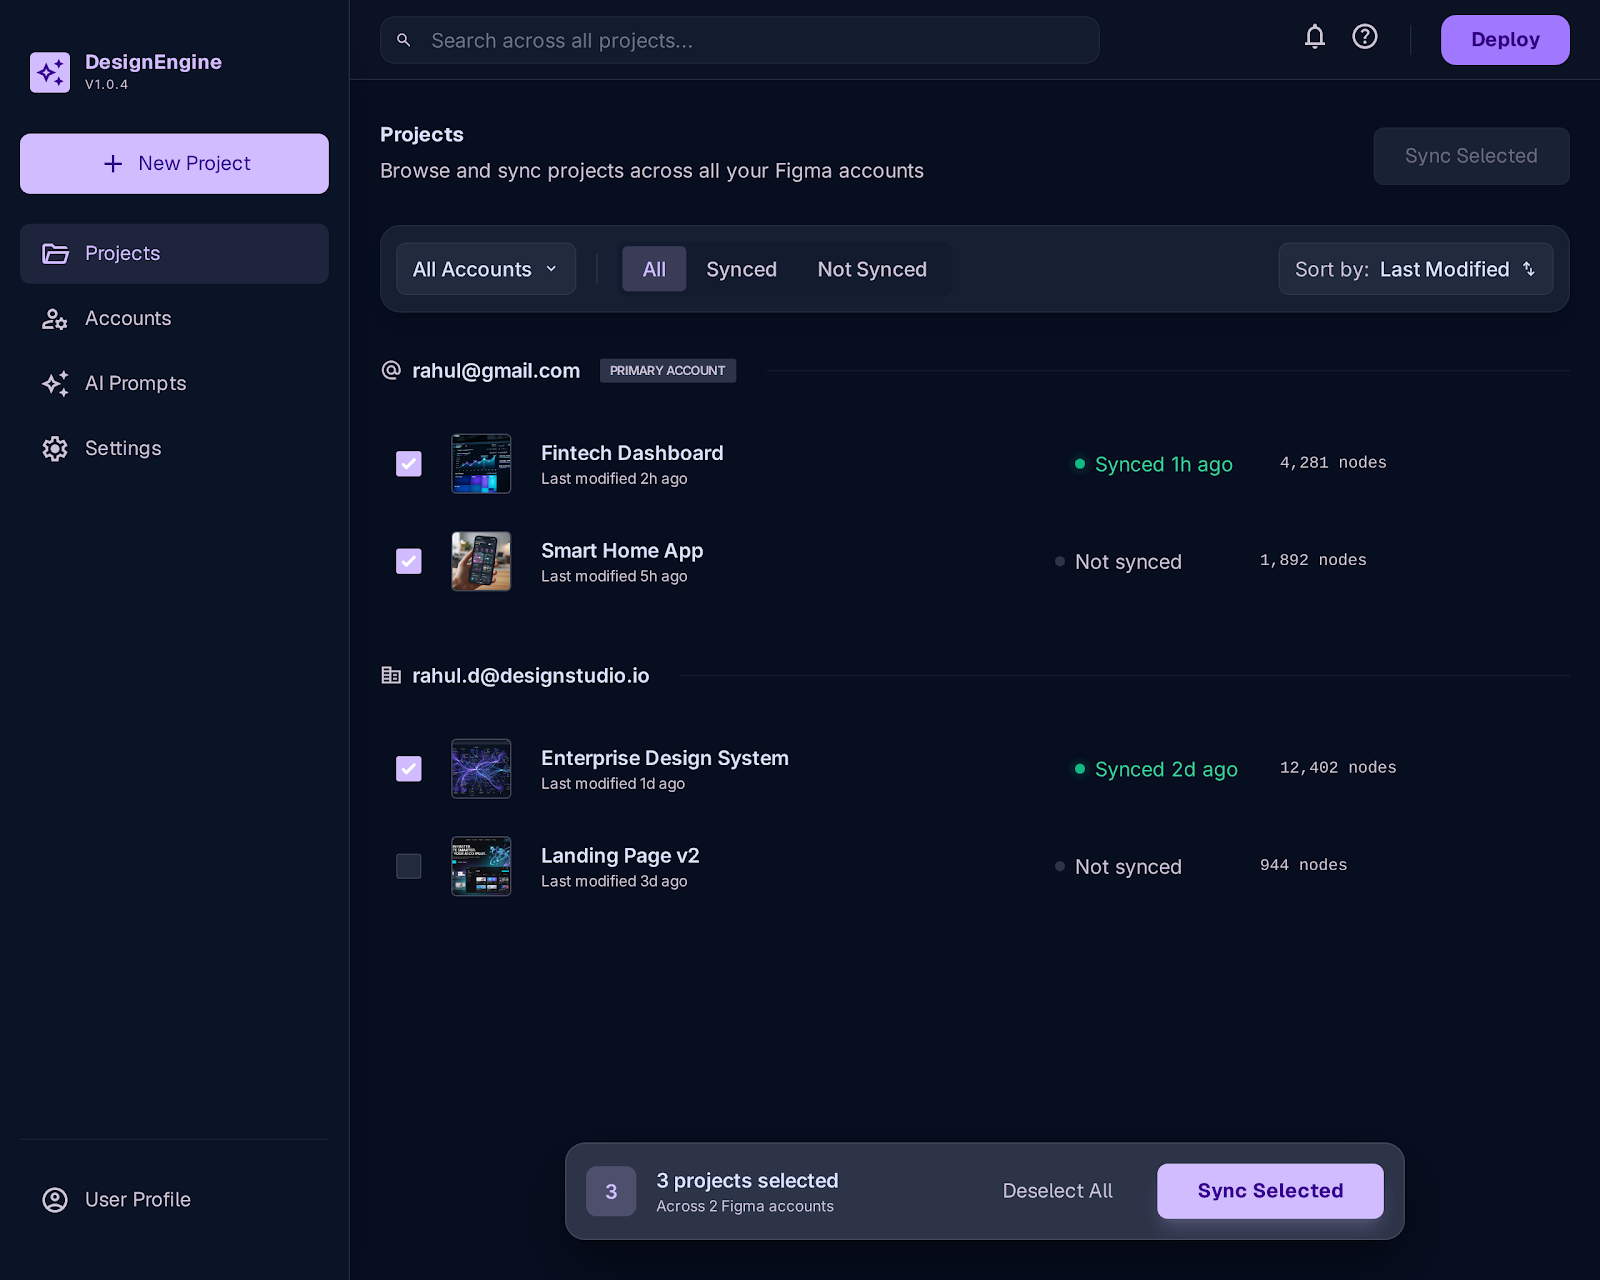Click the Accounts people-gear icon
Image resolution: width=1600 pixels, height=1280 pixels.
point(55,319)
